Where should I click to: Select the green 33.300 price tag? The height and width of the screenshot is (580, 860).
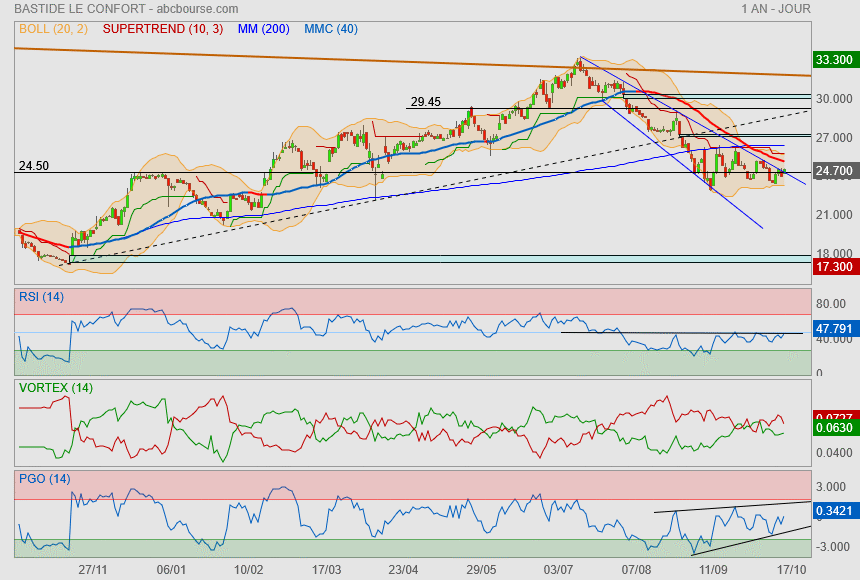coord(834,60)
